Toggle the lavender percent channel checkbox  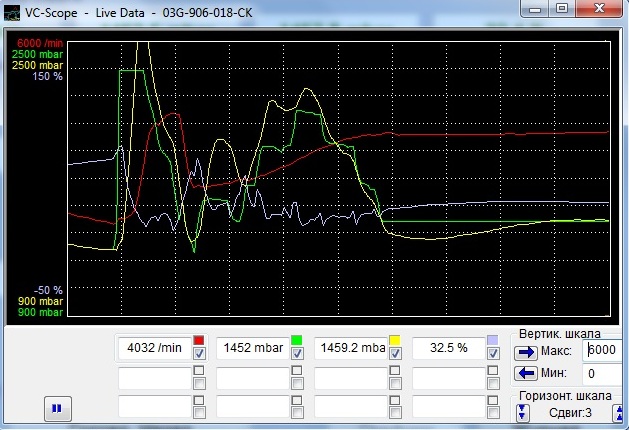pos(493,353)
